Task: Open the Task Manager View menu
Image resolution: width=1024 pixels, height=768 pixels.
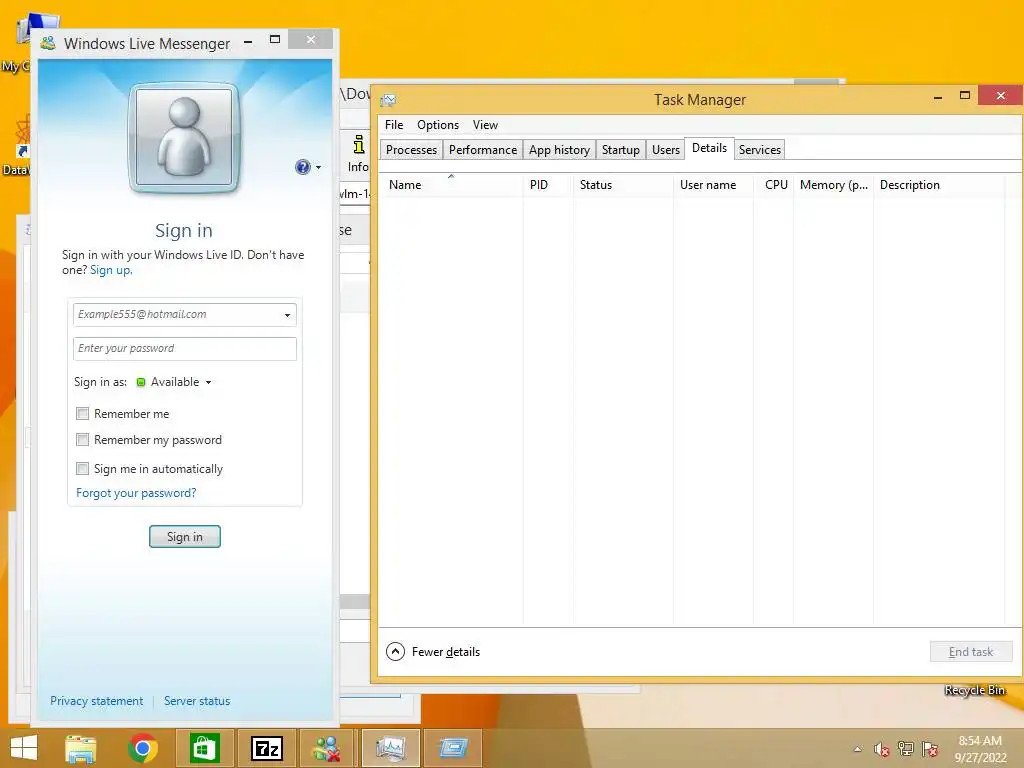Action: click(x=485, y=125)
